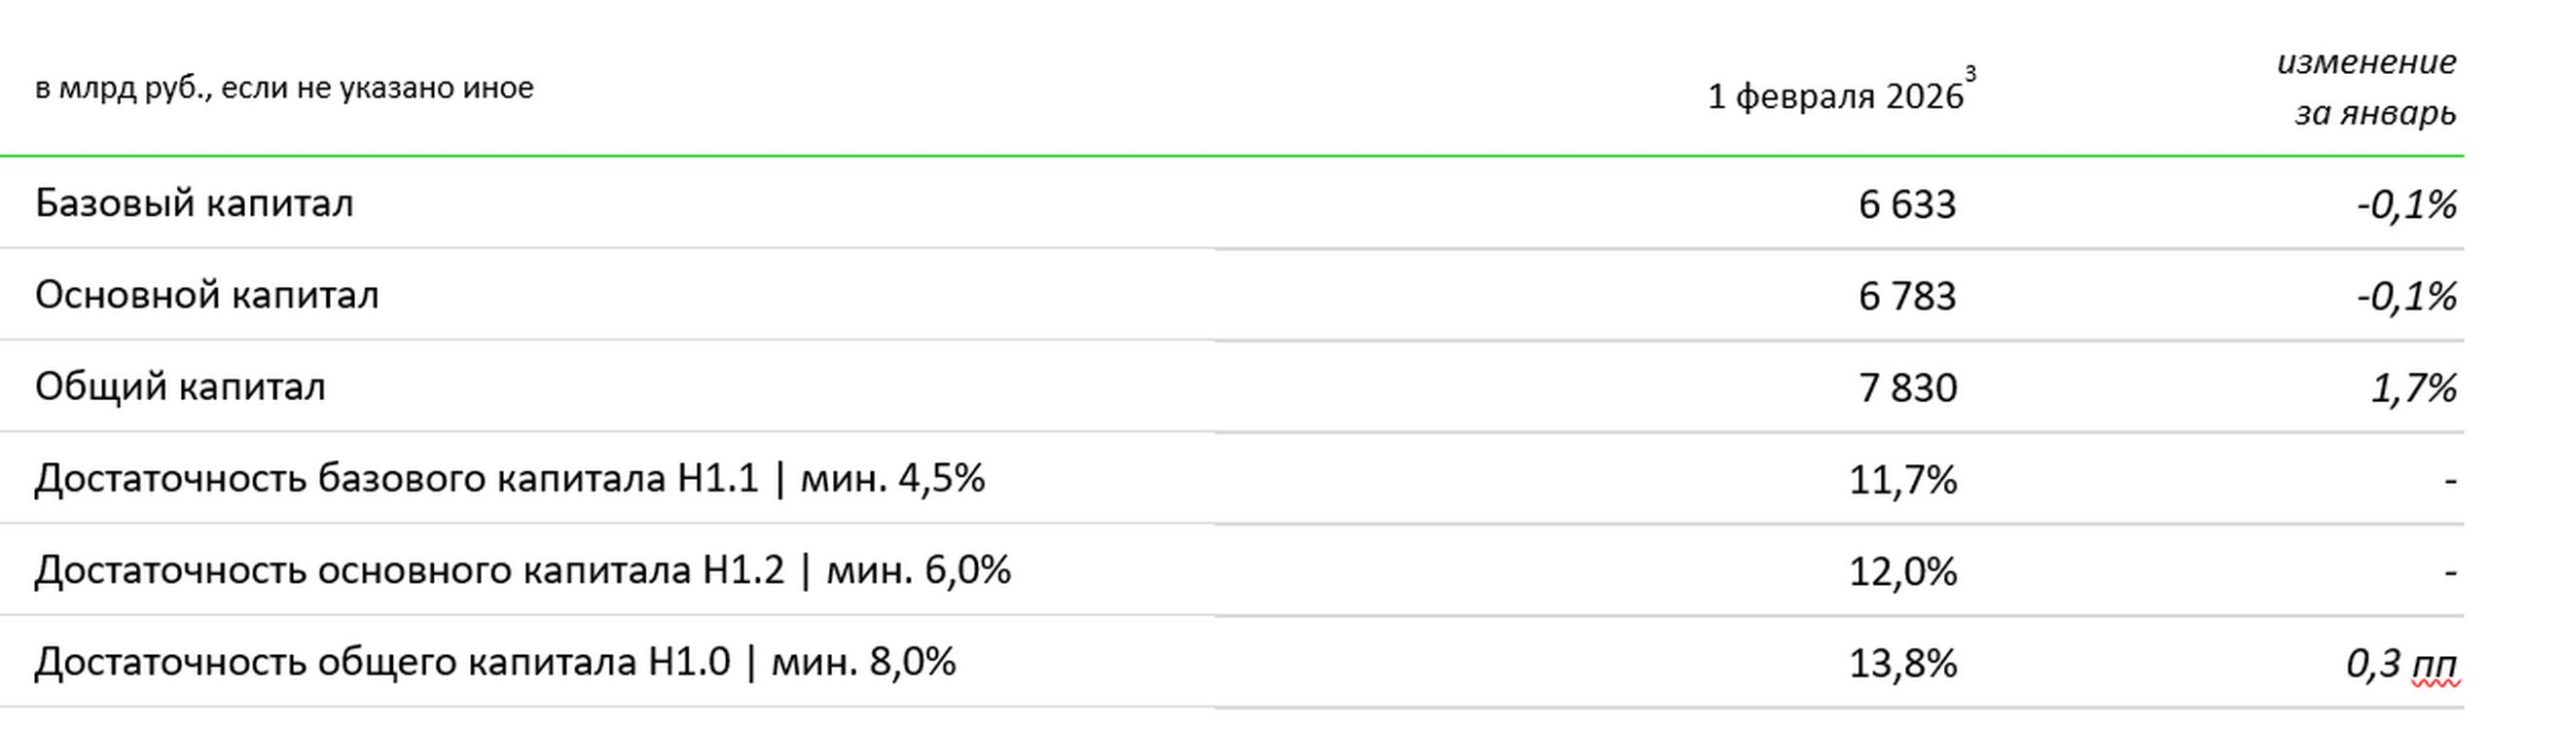The height and width of the screenshot is (730, 2560).
Task: Click the -0,1% change for Основной капитал
Action: pyautogui.click(x=2406, y=297)
